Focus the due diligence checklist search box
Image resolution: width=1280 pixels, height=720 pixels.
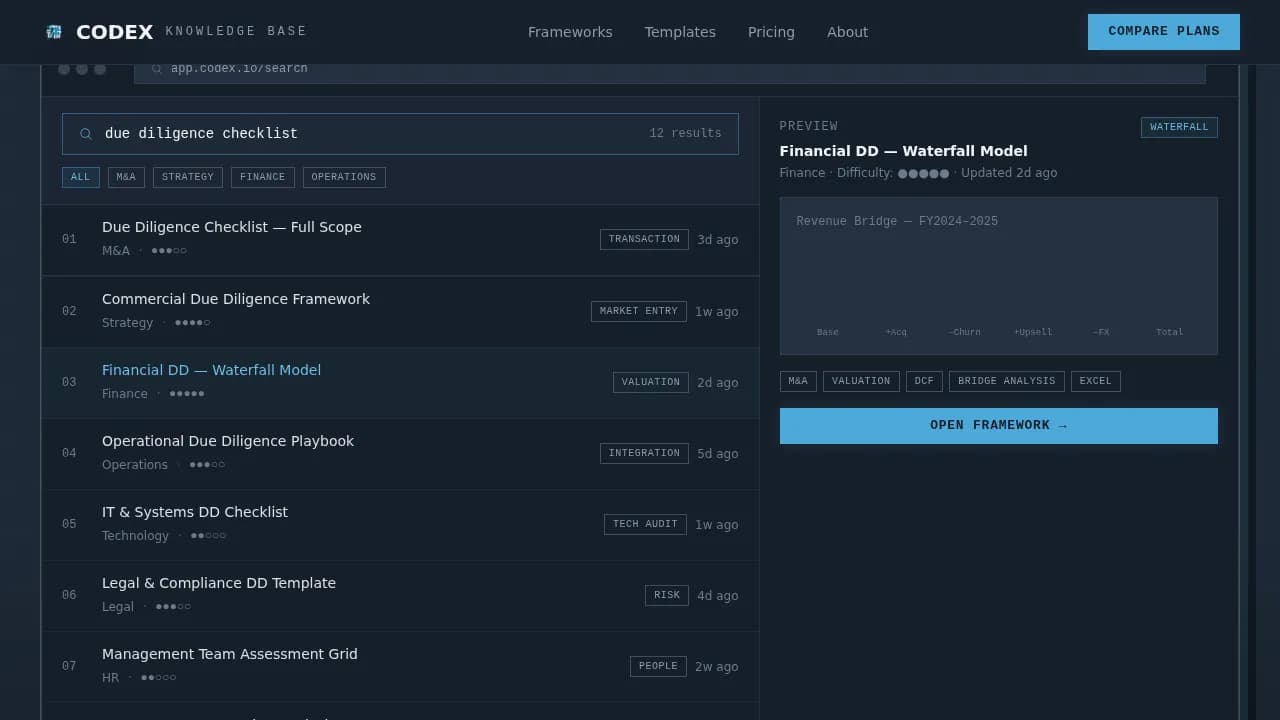coord(400,134)
